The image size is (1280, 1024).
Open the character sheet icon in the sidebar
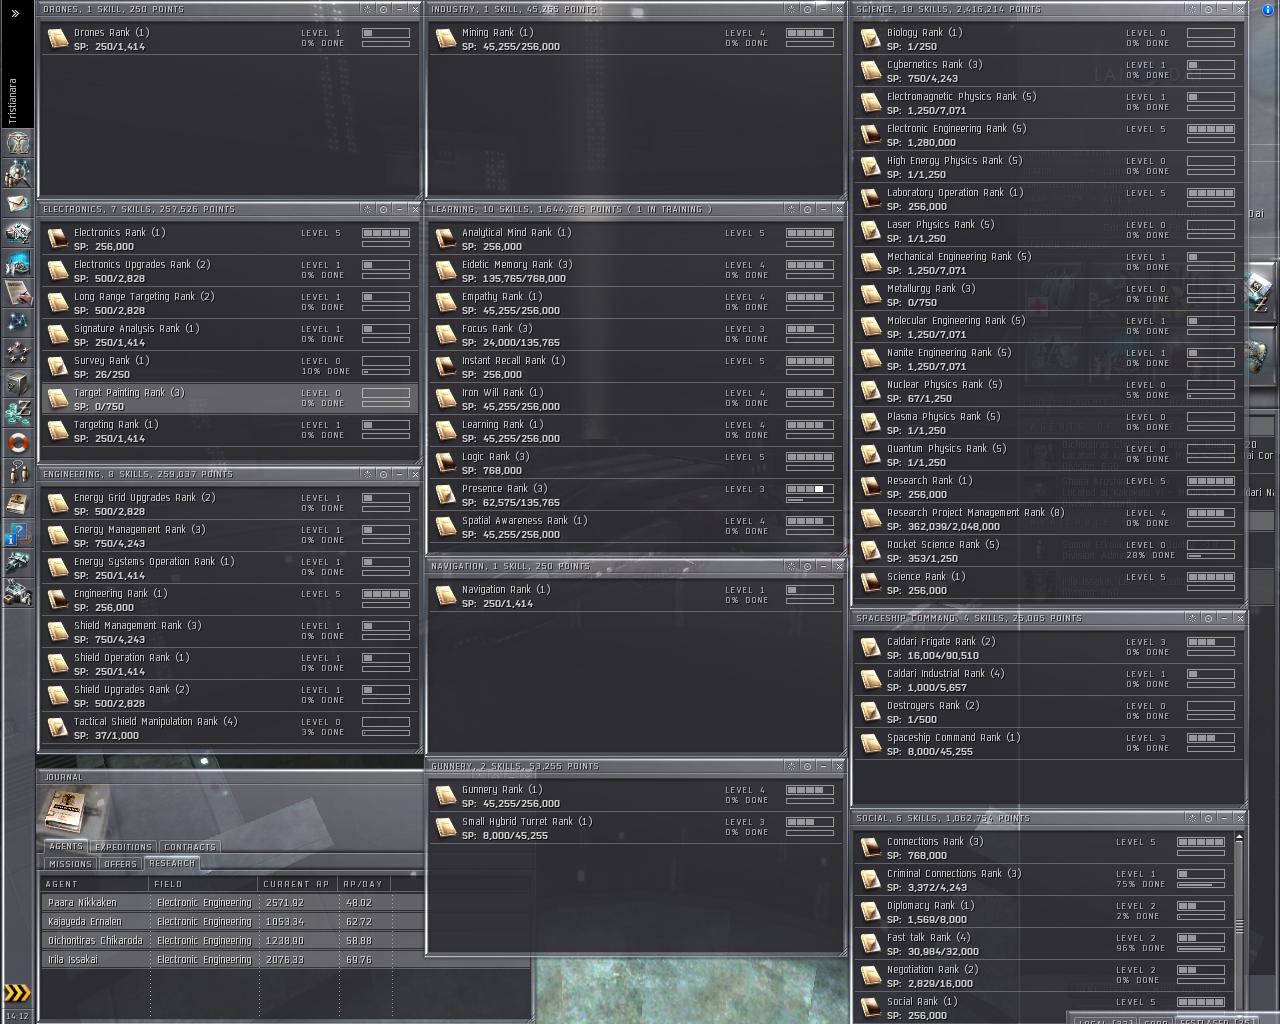click(x=18, y=143)
